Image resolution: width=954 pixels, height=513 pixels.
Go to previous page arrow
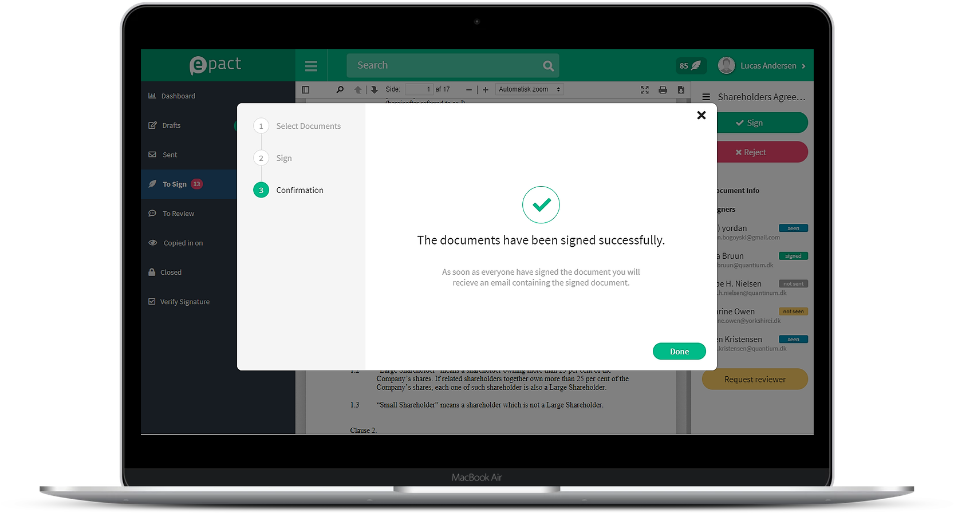point(358,89)
